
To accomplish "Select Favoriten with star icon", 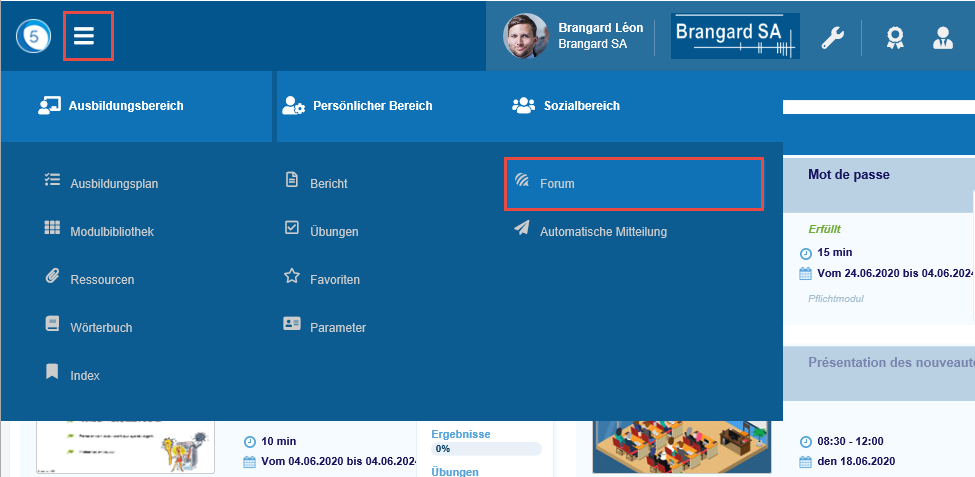I will [334, 279].
